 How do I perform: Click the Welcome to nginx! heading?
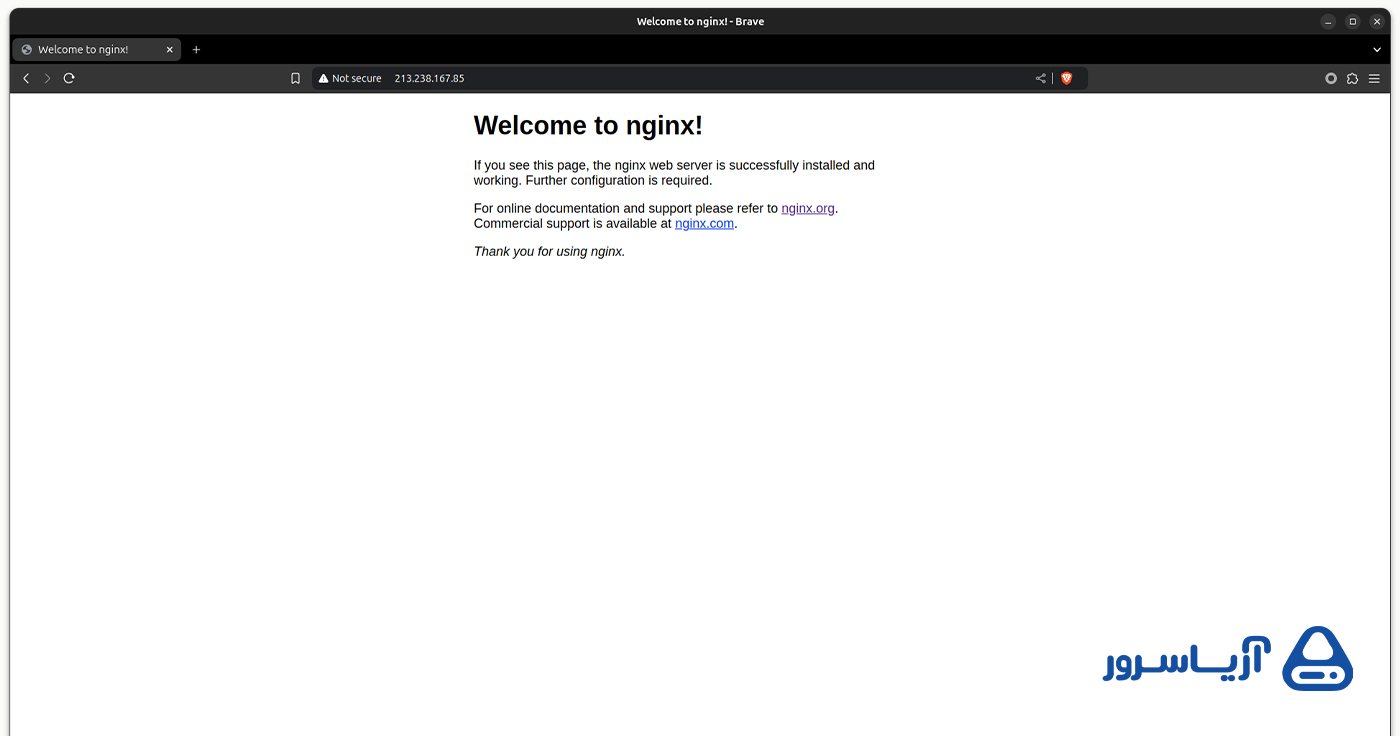[x=588, y=125]
